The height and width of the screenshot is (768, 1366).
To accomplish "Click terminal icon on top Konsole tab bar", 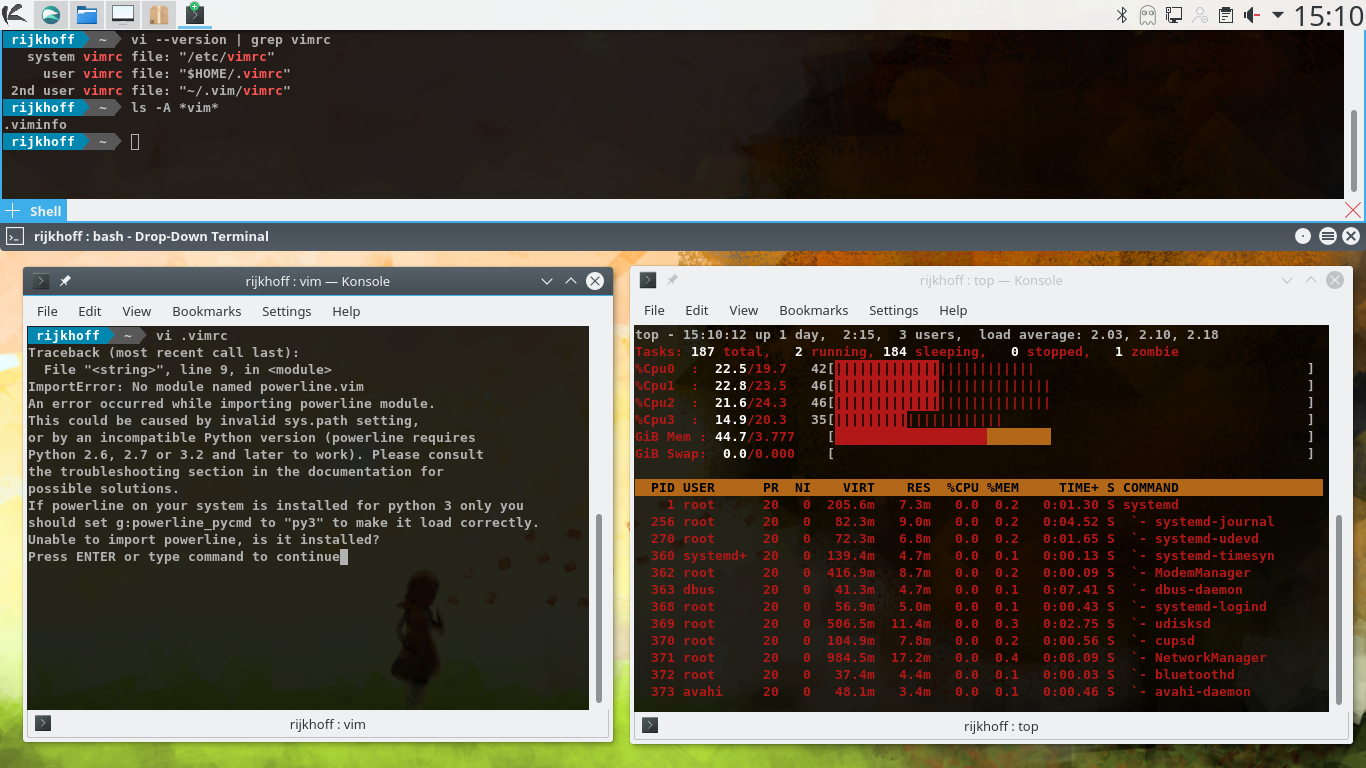I will coord(649,725).
